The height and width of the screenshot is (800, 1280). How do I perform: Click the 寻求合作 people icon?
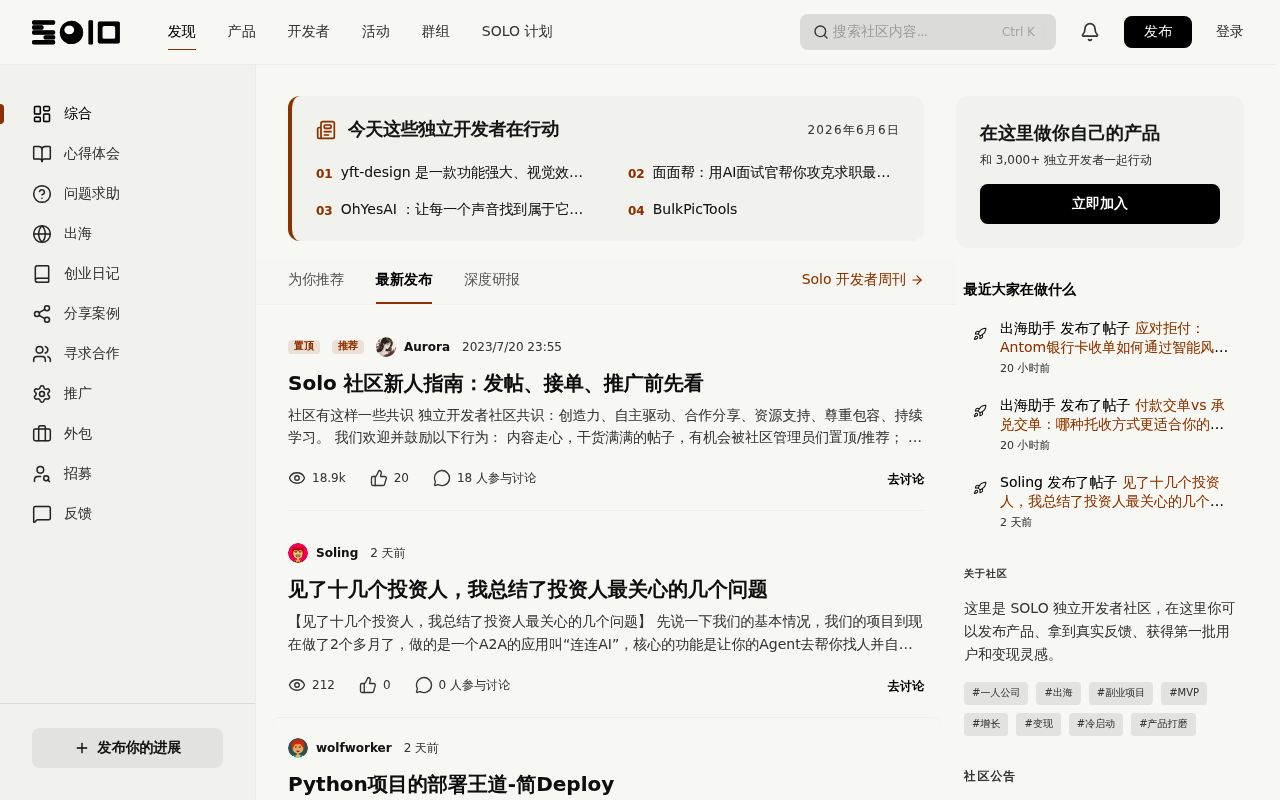tap(42, 354)
